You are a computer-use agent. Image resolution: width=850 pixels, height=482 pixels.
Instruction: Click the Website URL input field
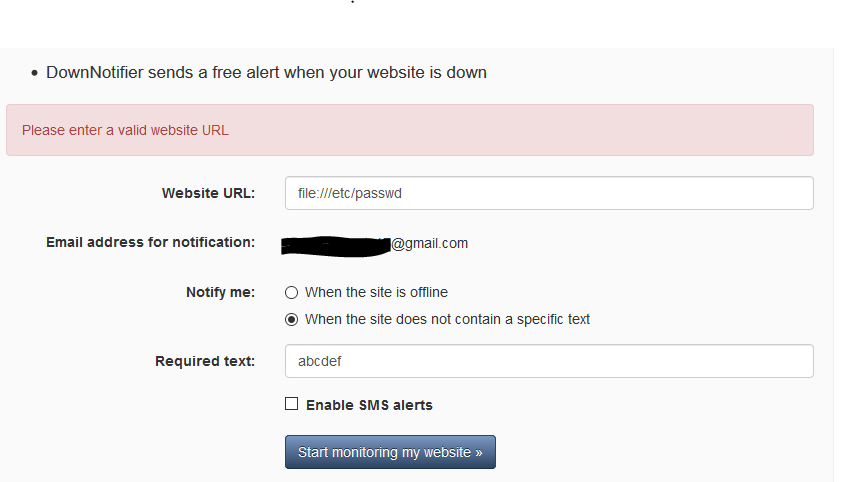click(548, 193)
